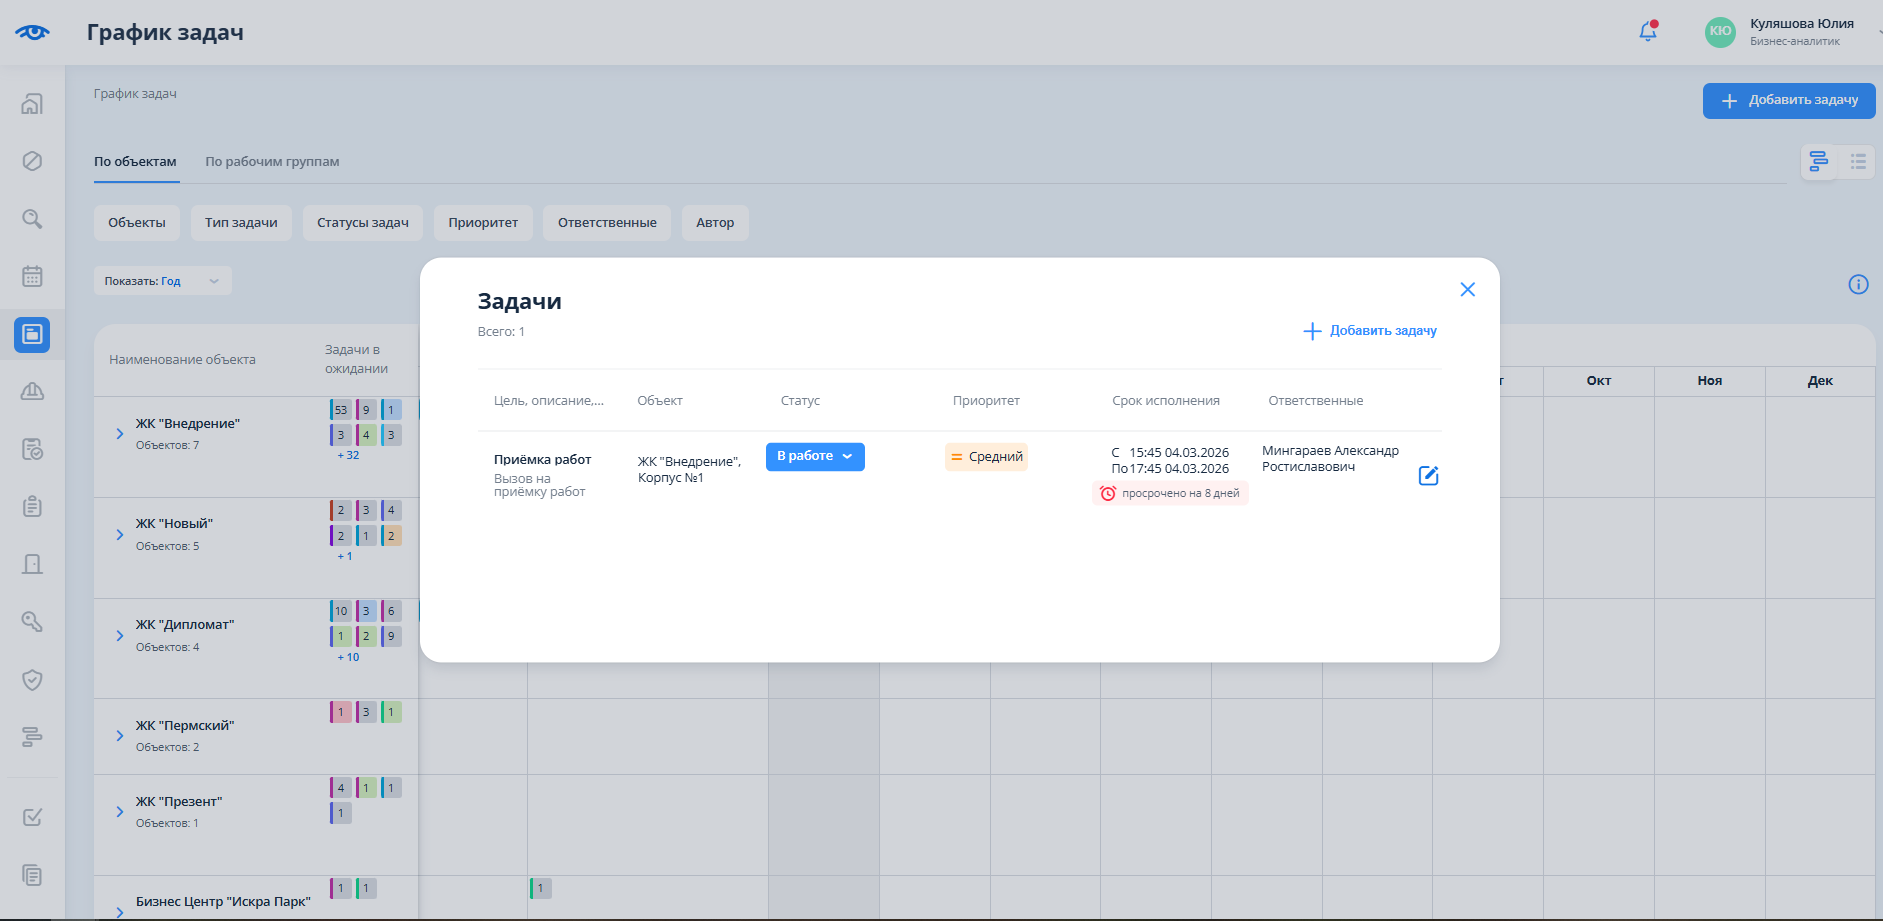Open the 'В работе' status dropdown
1883x921 pixels.
tap(815, 457)
